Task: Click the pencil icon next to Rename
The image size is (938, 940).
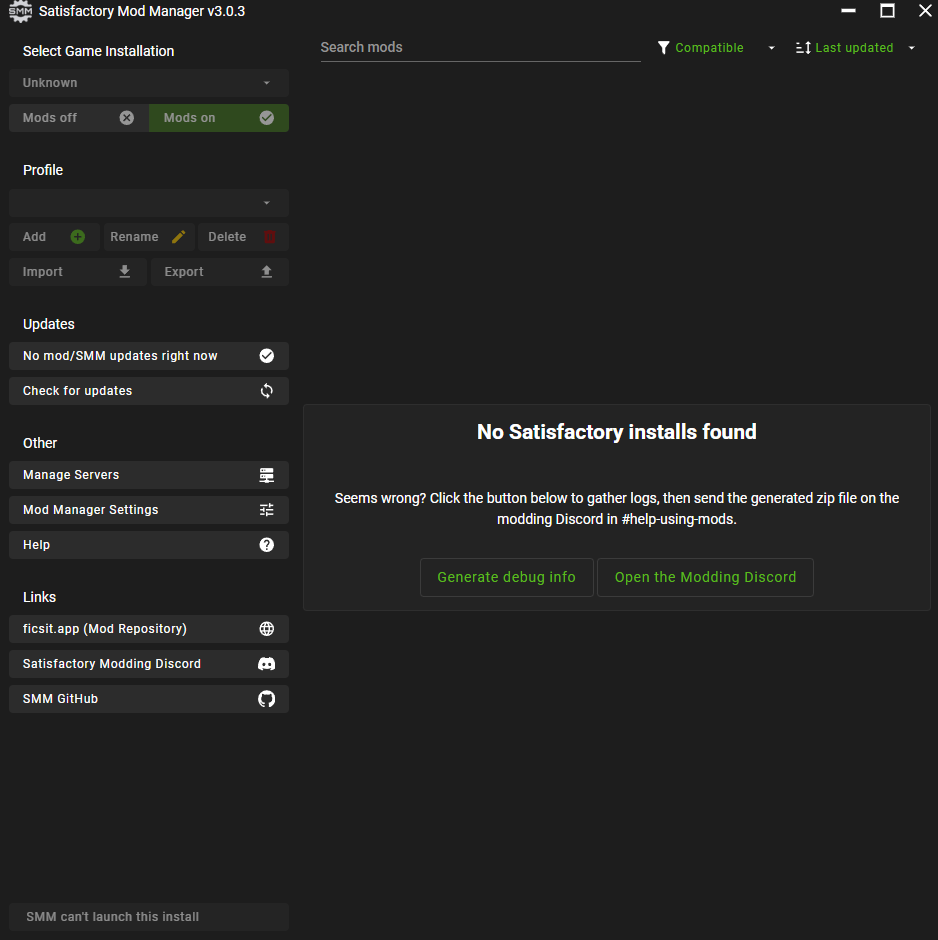Action: point(178,237)
